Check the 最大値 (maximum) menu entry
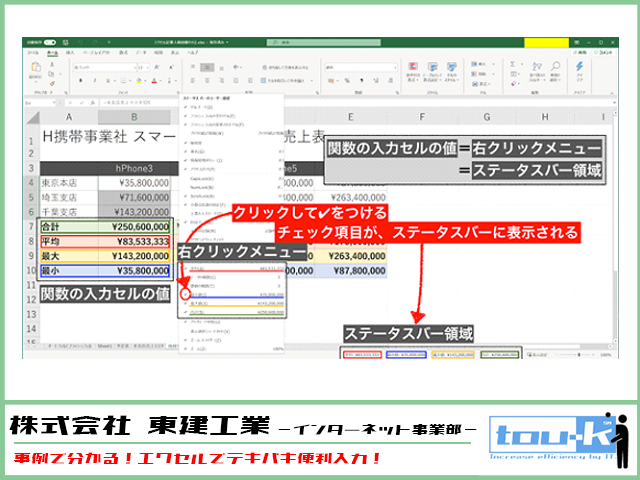The width and height of the screenshot is (640, 480). pos(233,303)
